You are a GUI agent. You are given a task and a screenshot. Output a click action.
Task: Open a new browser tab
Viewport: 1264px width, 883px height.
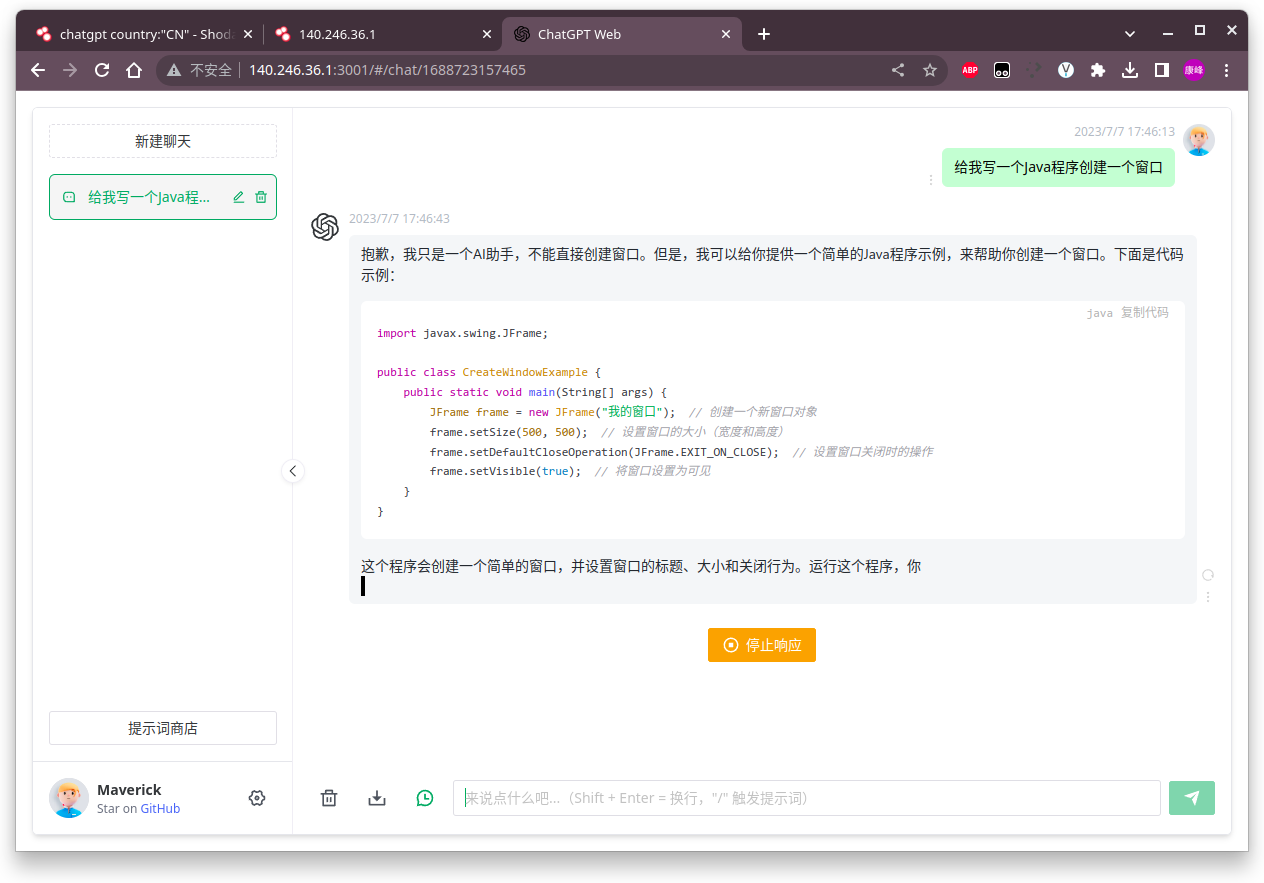click(x=764, y=34)
